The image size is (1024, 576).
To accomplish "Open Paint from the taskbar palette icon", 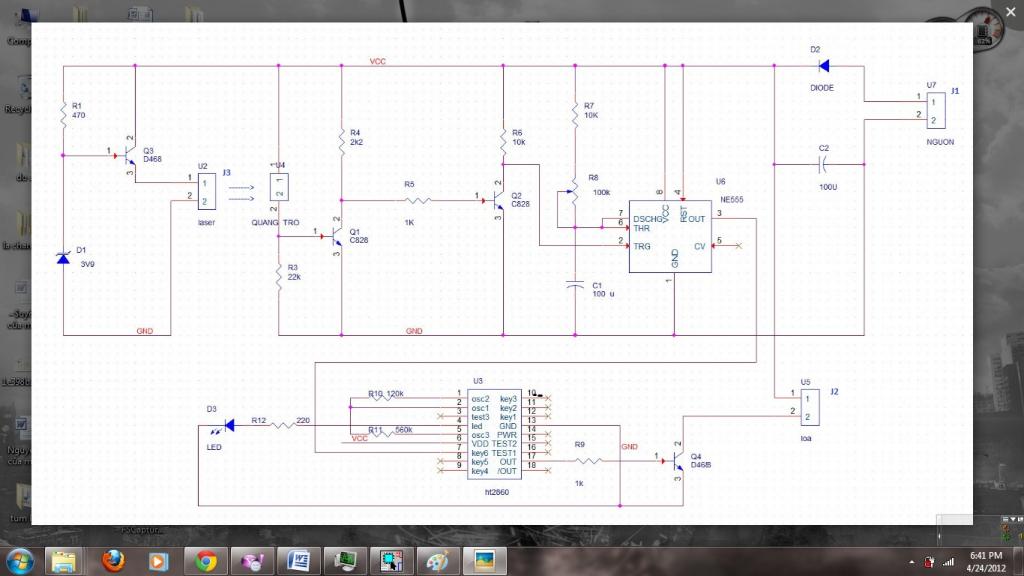I will point(438,562).
